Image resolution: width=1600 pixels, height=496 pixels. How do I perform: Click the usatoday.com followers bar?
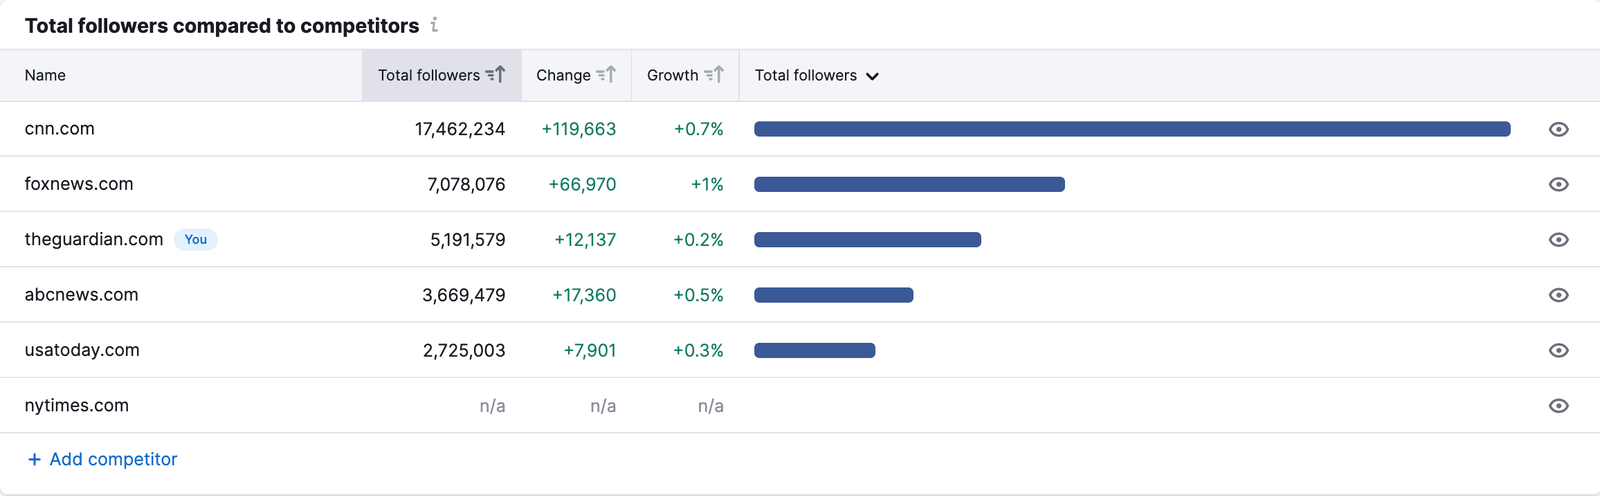[x=814, y=350]
